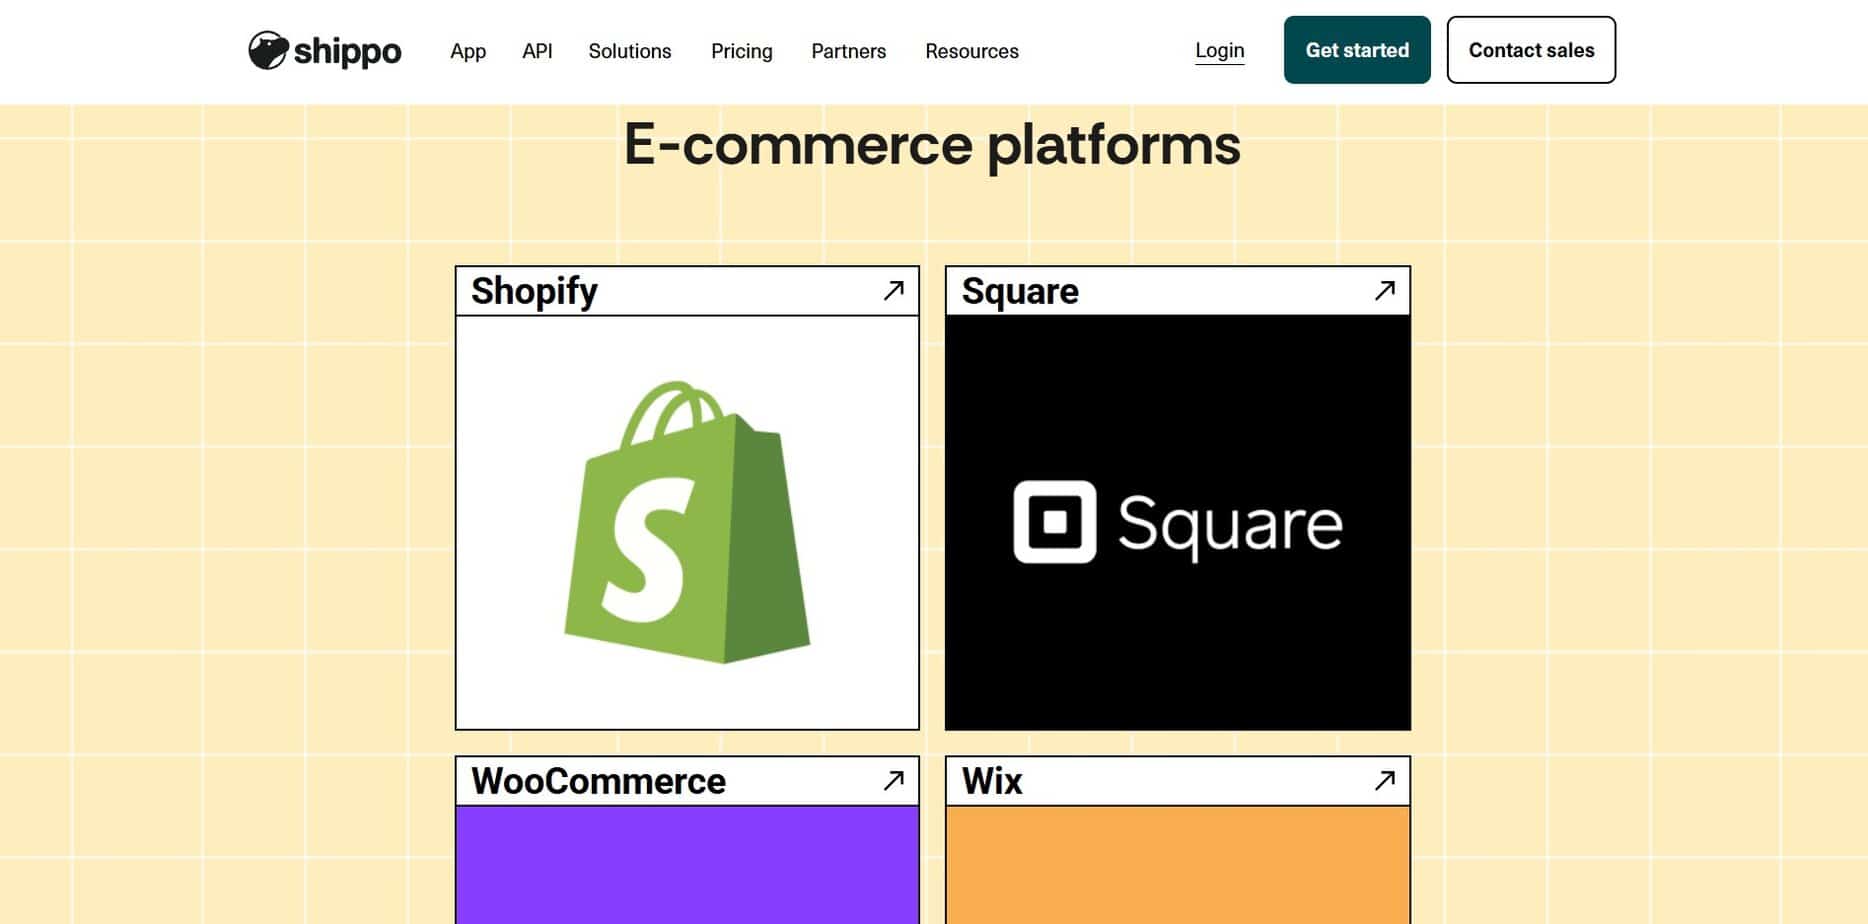Screen dimensions: 1868x924
Task: Expand the Partners menu
Action: point(848,51)
